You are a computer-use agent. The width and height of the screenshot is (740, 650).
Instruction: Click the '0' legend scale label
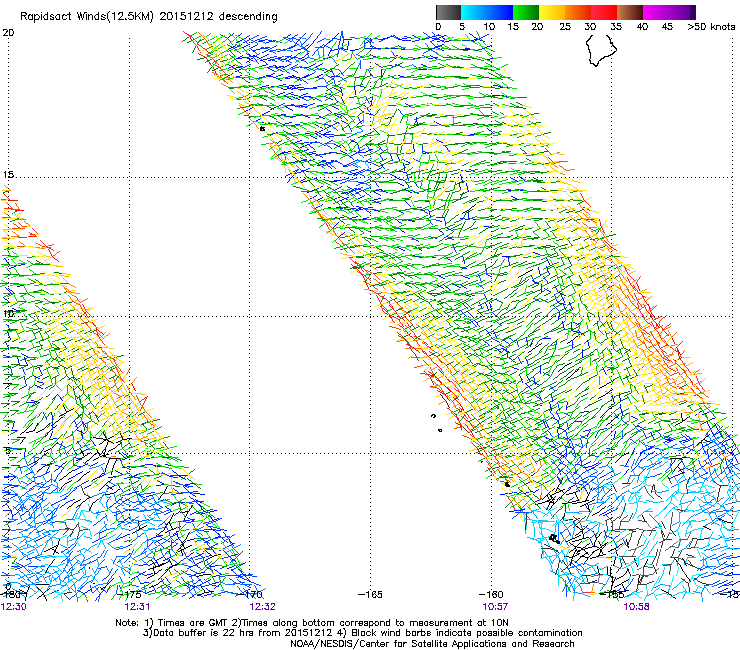438,27
